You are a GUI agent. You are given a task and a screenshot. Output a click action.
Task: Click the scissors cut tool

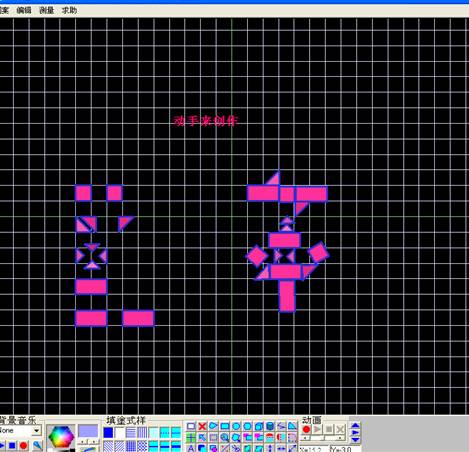(236, 448)
